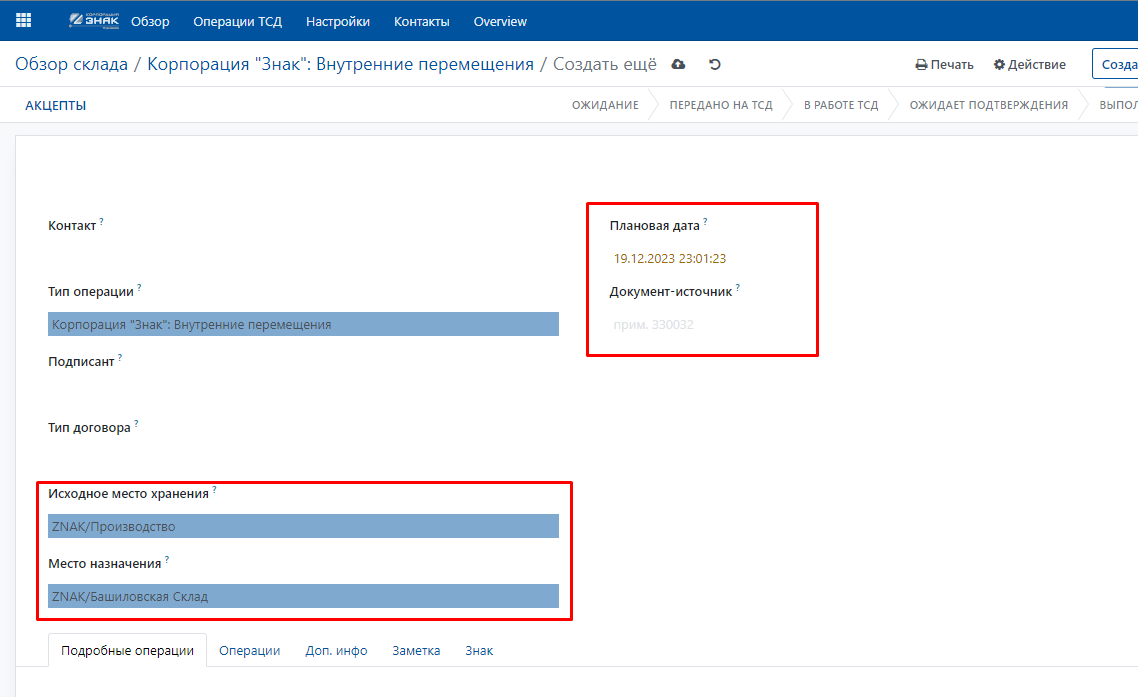Click the Документ-источник label
Image resolution: width=1138 pixels, height=697 pixels.
point(671,292)
